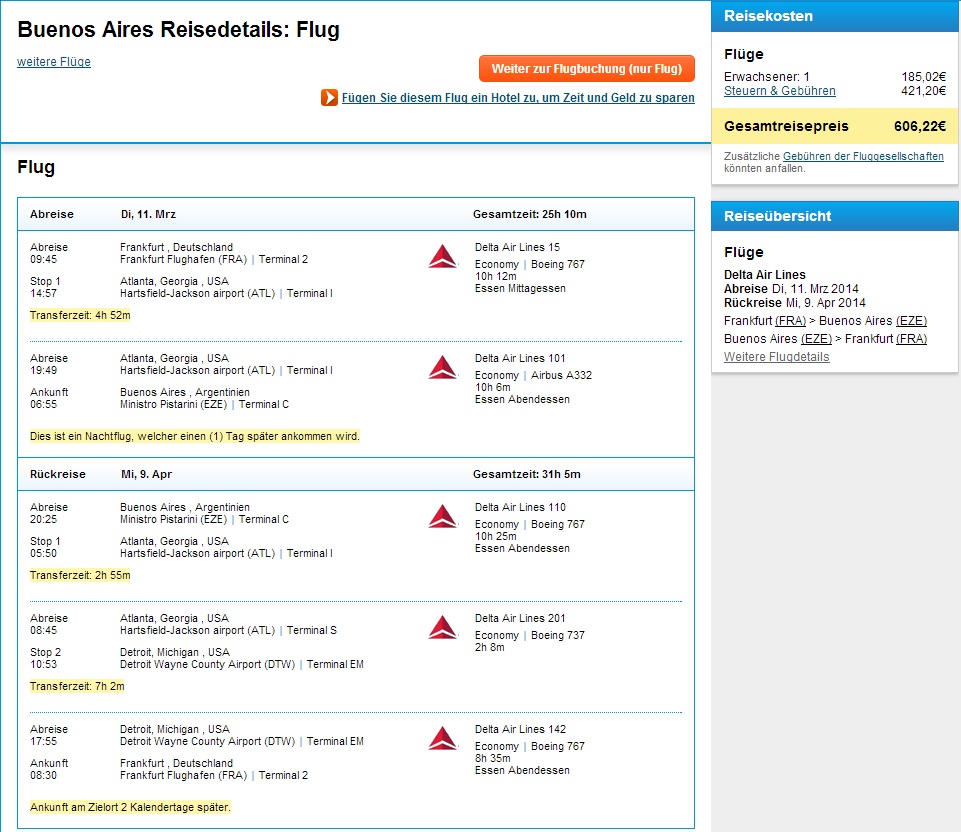Click Delta logo for flight Delta Air Lines 201
961x832 pixels.
[443, 627]
